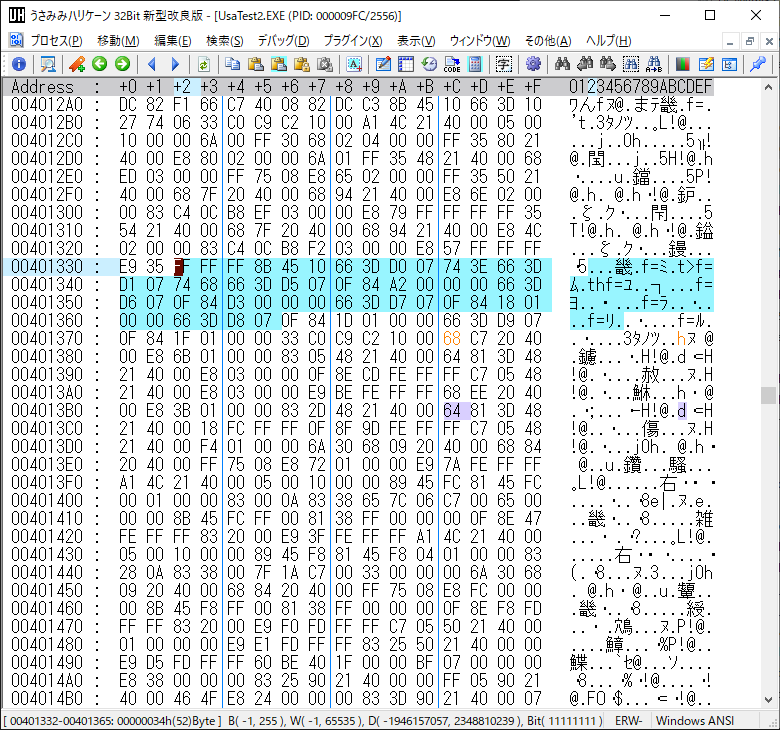Screen dimensions: 780x730
Task: Click the CODE toolbar icon
Action: [451, 63]
